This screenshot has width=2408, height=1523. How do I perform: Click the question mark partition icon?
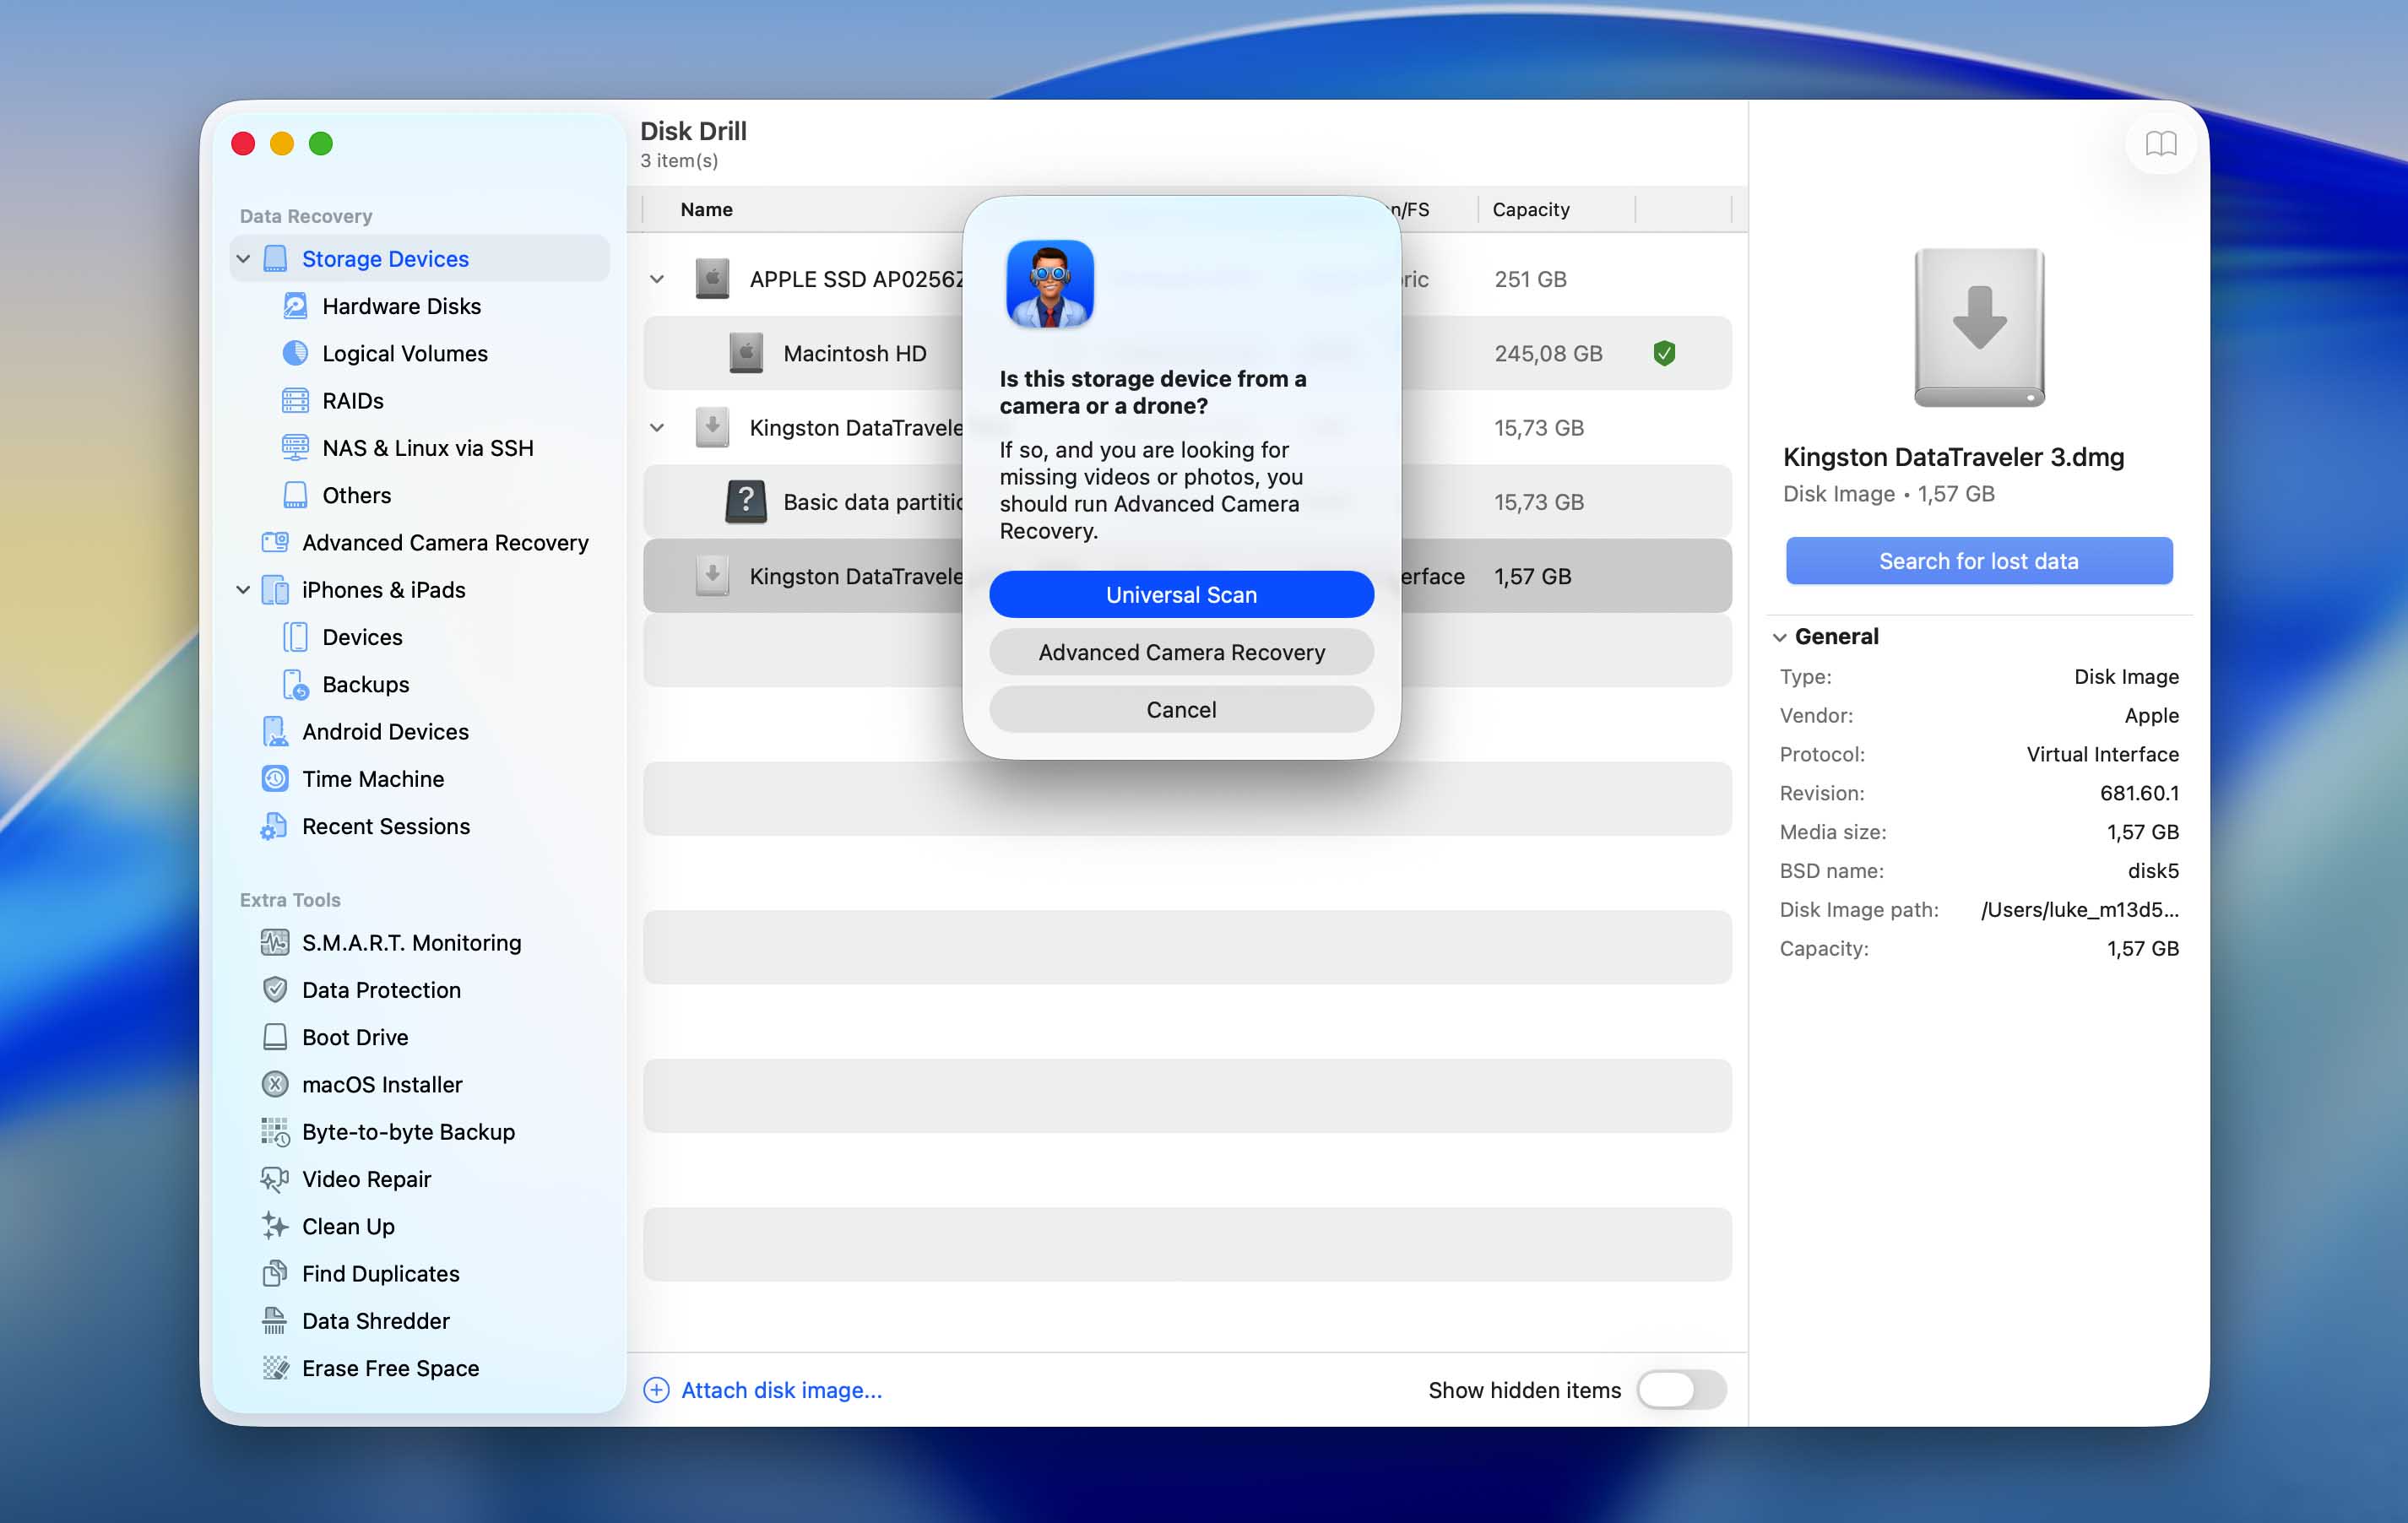[745, 502]
